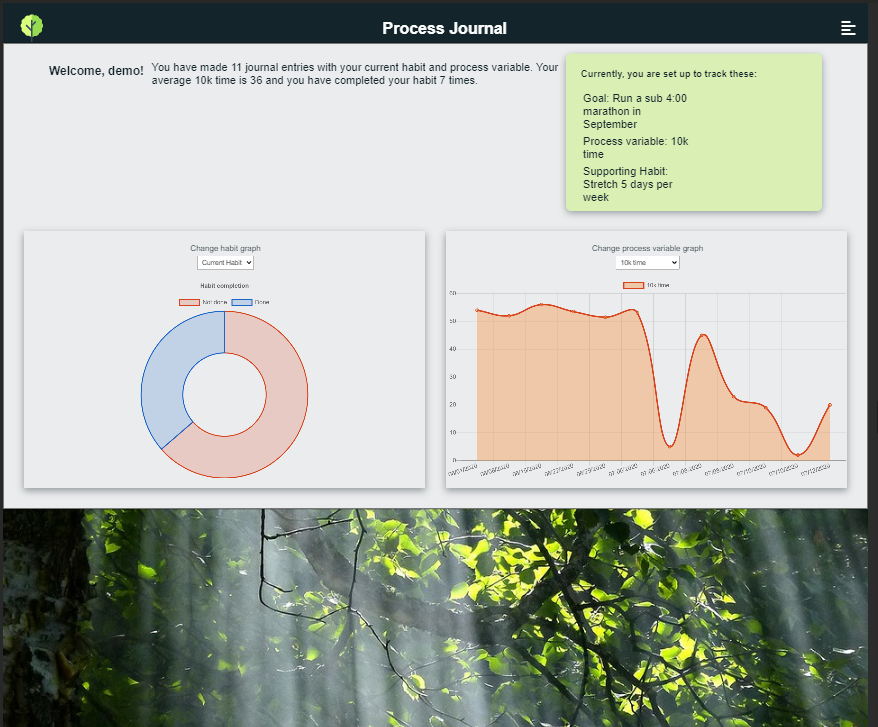Image resolution: width=878 pixels, height=727 pixels.
Task: Click the 'Welcome, demo!' heading
Action: (x=96, y=71)
